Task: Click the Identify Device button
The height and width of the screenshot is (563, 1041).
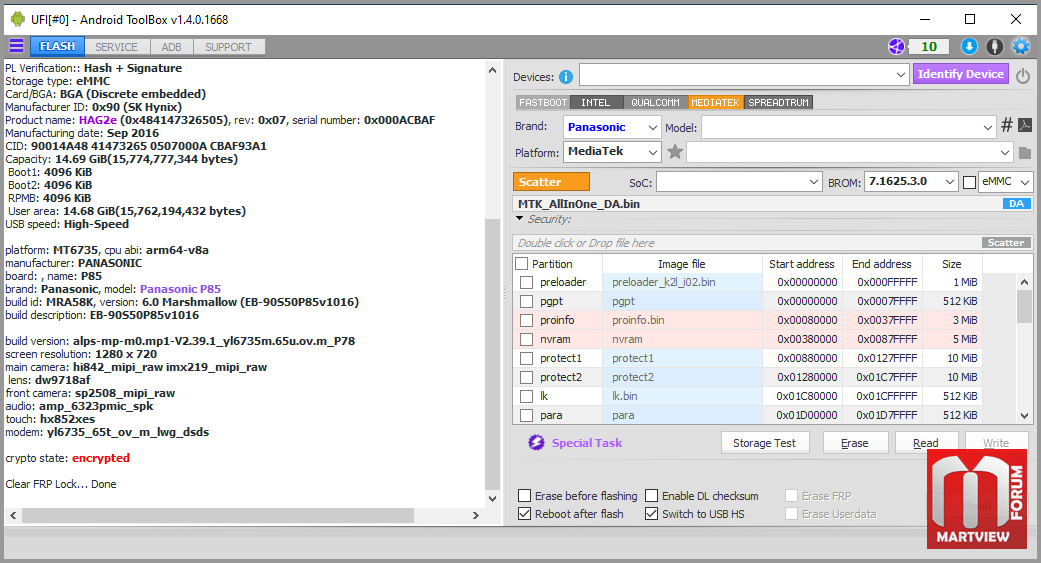Action: [x=961, y=74]
